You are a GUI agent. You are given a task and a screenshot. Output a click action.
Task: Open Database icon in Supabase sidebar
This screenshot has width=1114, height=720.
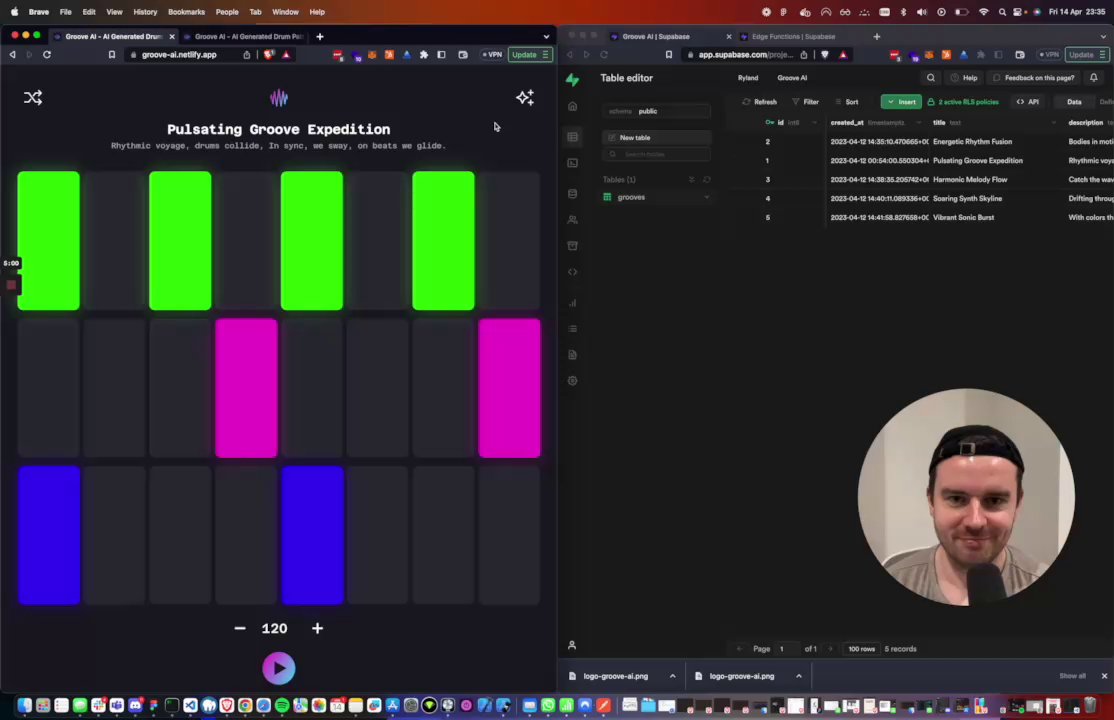tap(573, 193)
